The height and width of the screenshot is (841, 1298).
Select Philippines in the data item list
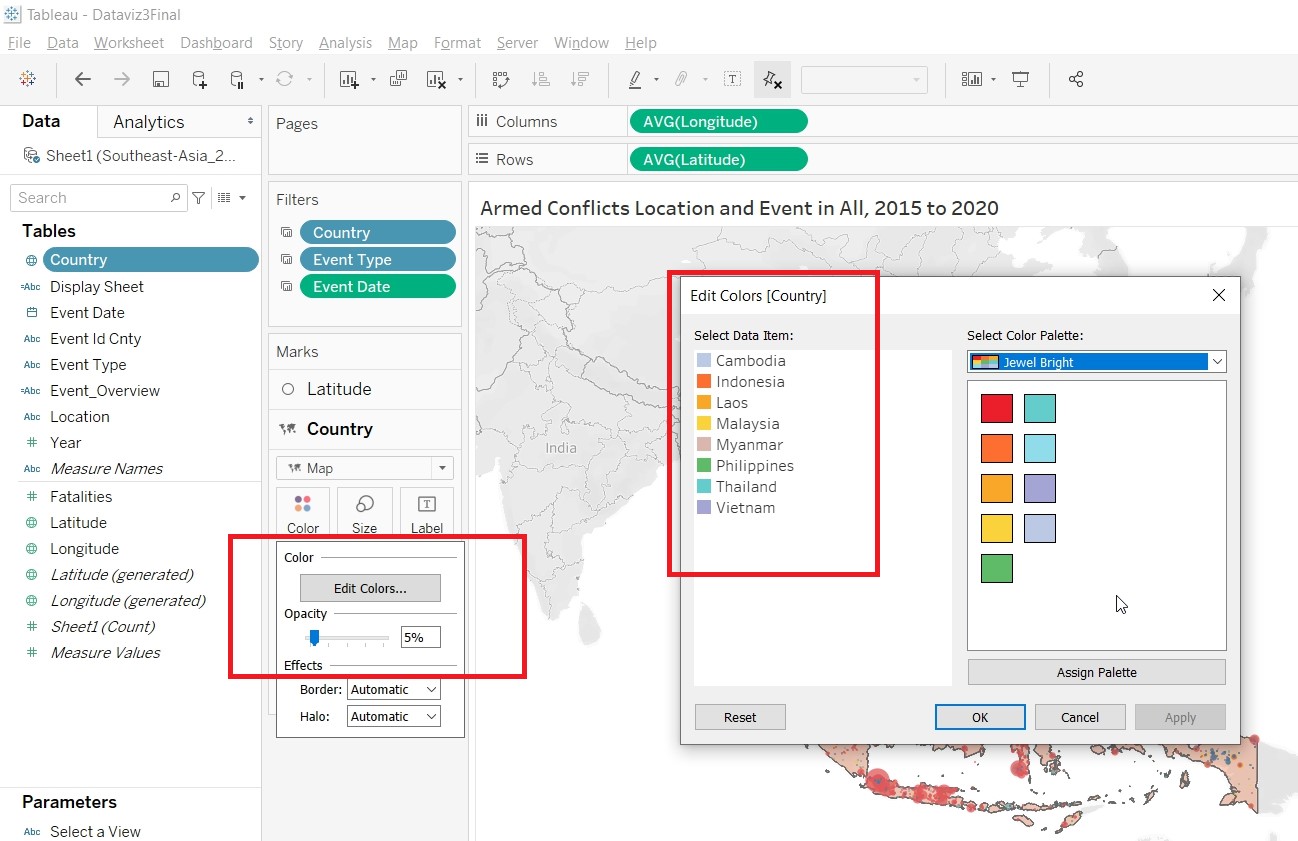pos(754,466)
